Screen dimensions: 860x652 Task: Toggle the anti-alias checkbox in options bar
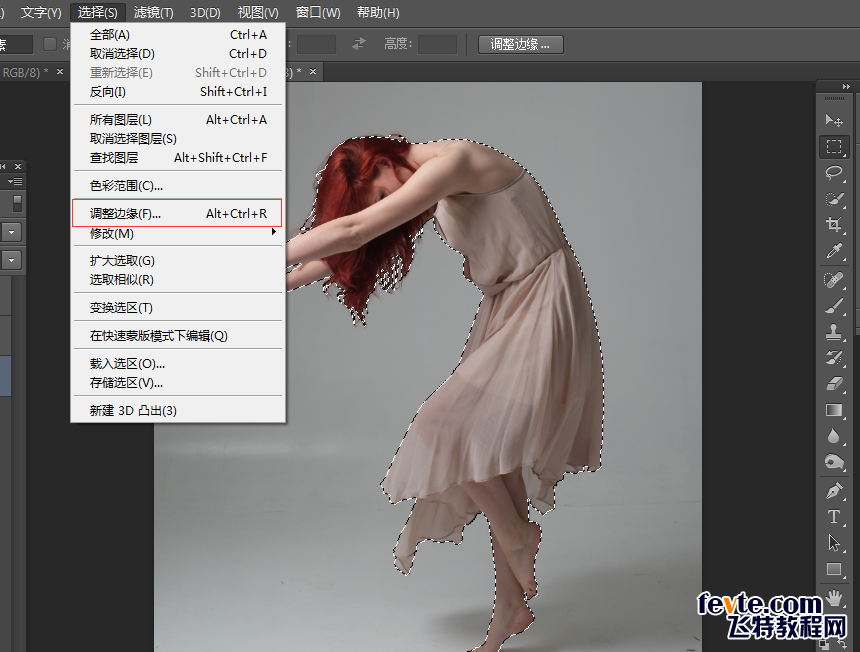tap(50, 44)
